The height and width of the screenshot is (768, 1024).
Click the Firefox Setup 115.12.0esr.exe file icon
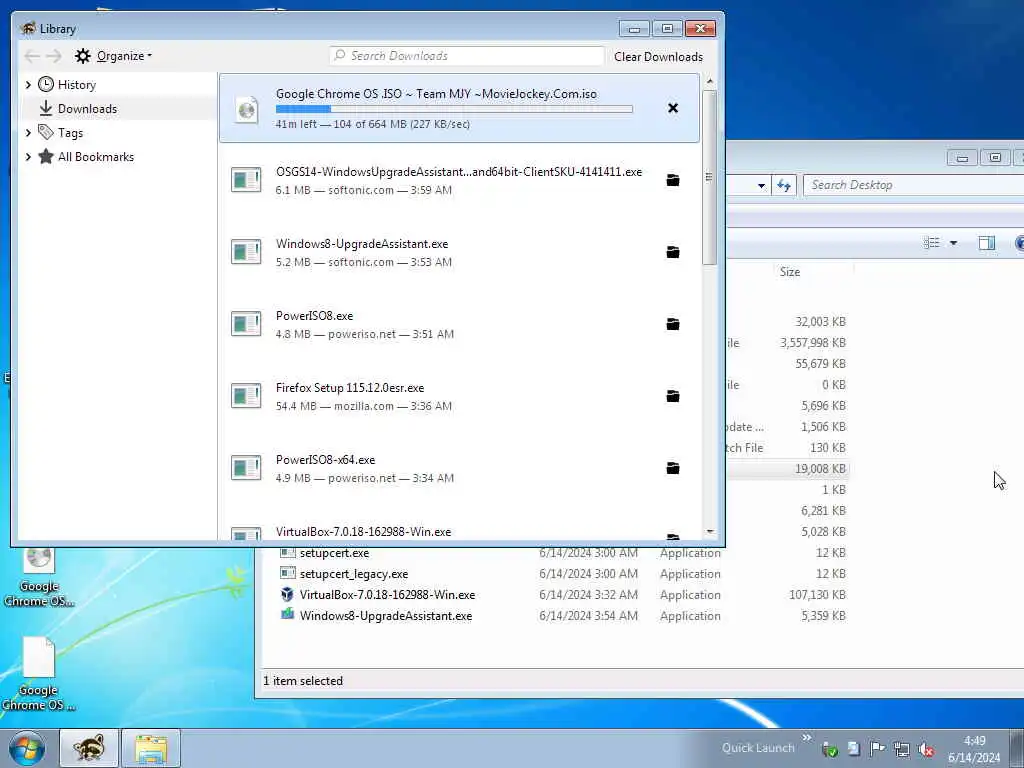pos(246,396)
